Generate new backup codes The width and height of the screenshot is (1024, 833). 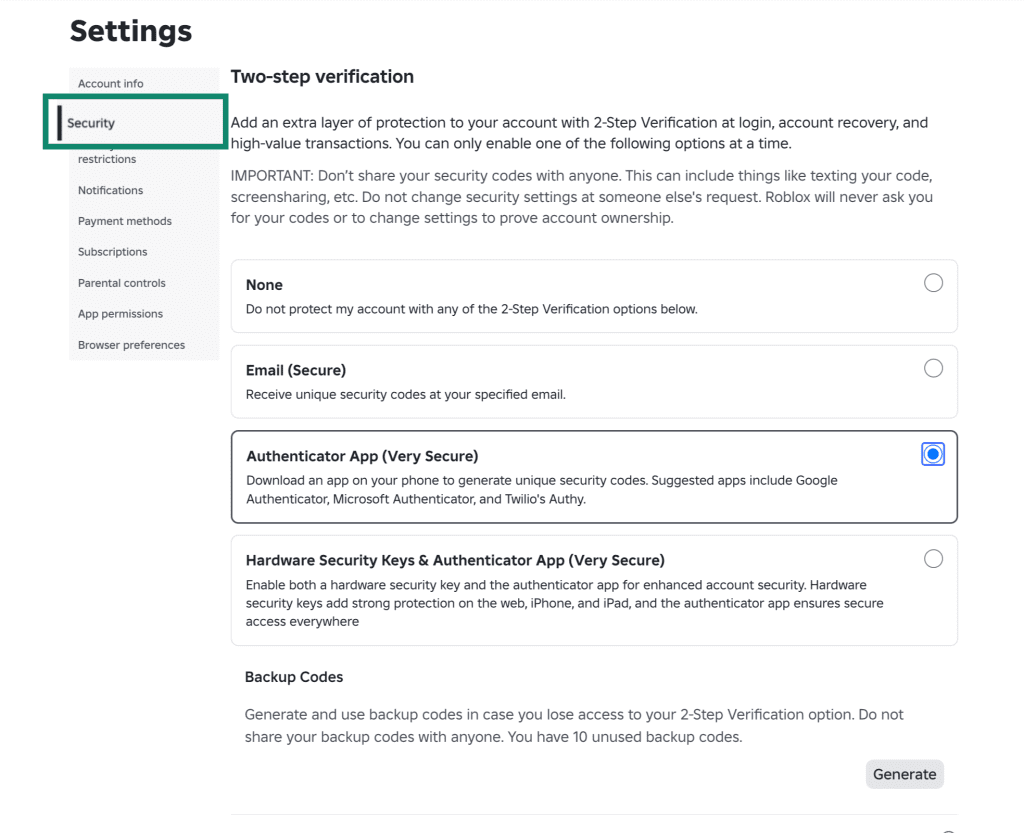click(904, 774)
